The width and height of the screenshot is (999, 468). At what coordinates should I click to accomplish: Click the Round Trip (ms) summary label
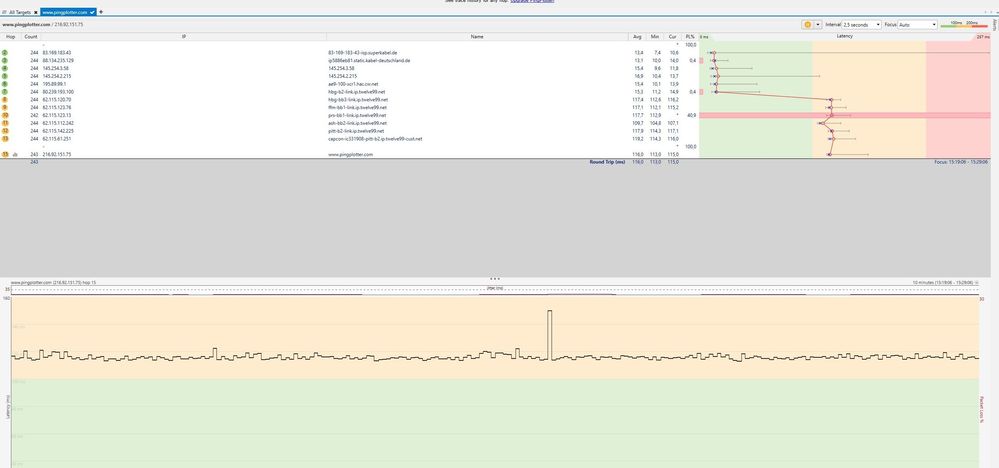point(607,162)
